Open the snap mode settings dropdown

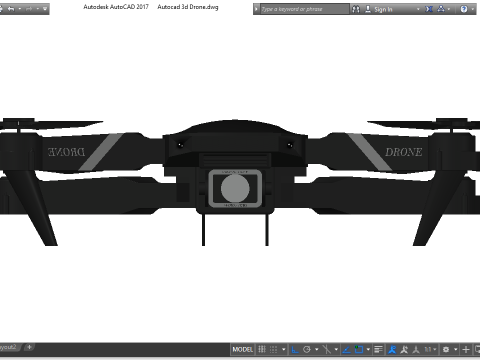coord(284,349)
